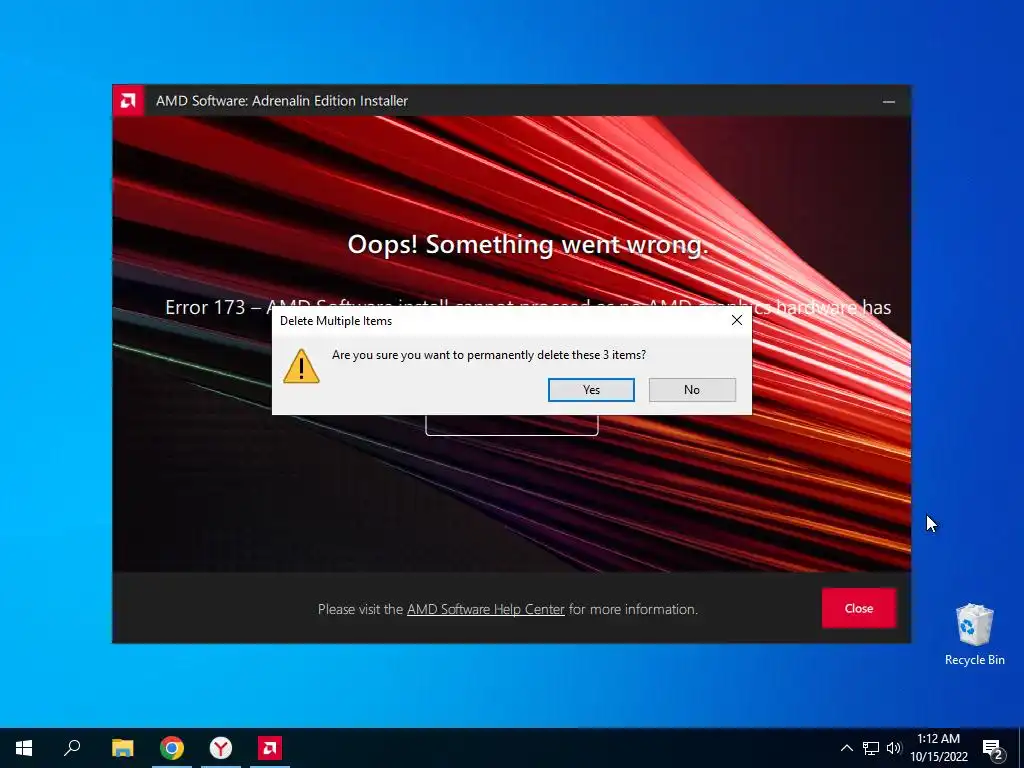Image resolution: width=1024 pixels, height=768 pixels.
Task: Open the AMD Software Help Center link
Action: point(485,609)
